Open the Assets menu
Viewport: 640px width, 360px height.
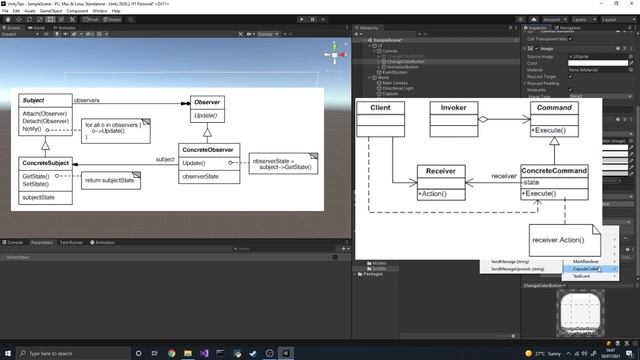point(30,11)
